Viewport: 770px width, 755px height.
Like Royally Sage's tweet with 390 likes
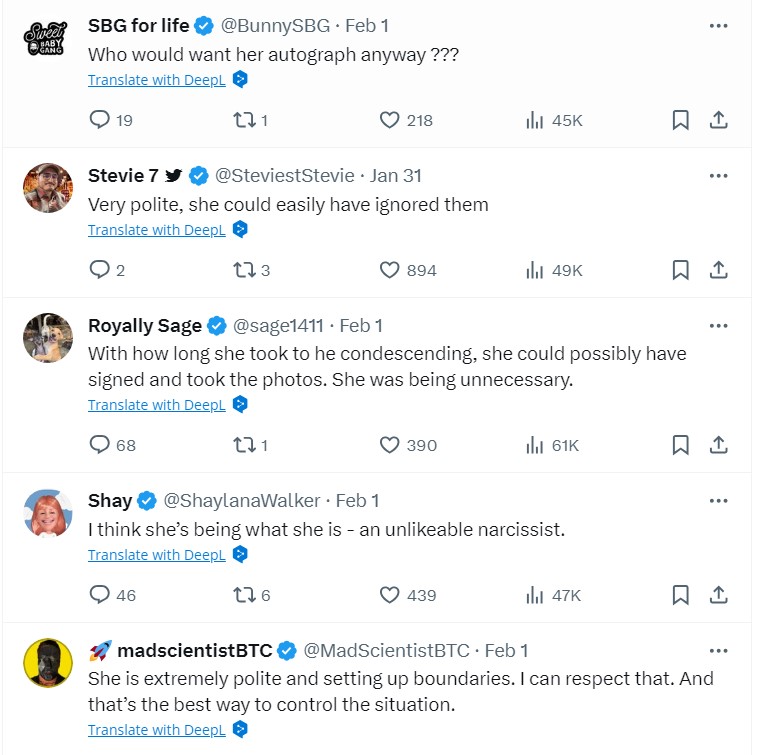(x=390, y=445)
